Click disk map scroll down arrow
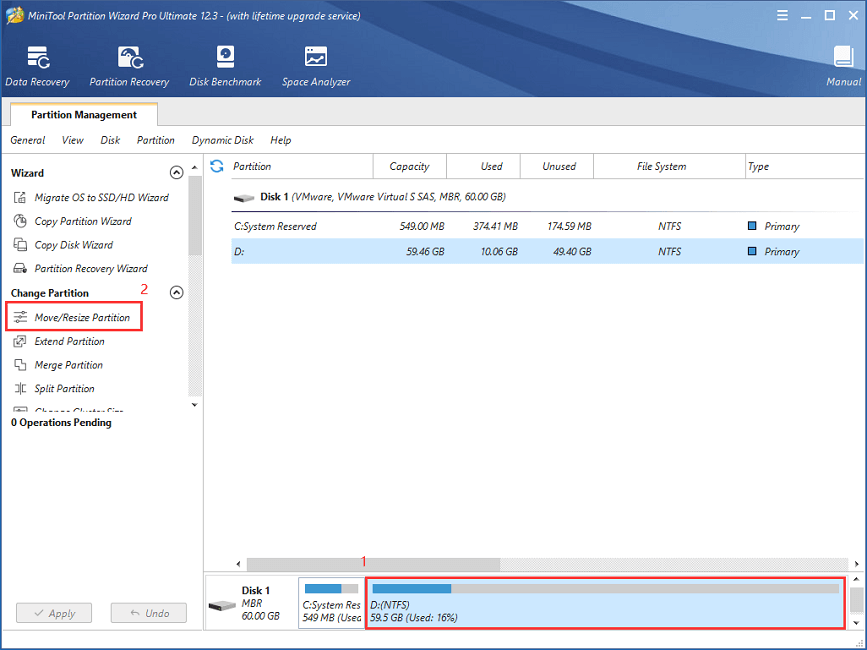Image resolution: width=867 pixels, height=650 pixels. coord(856,623)
